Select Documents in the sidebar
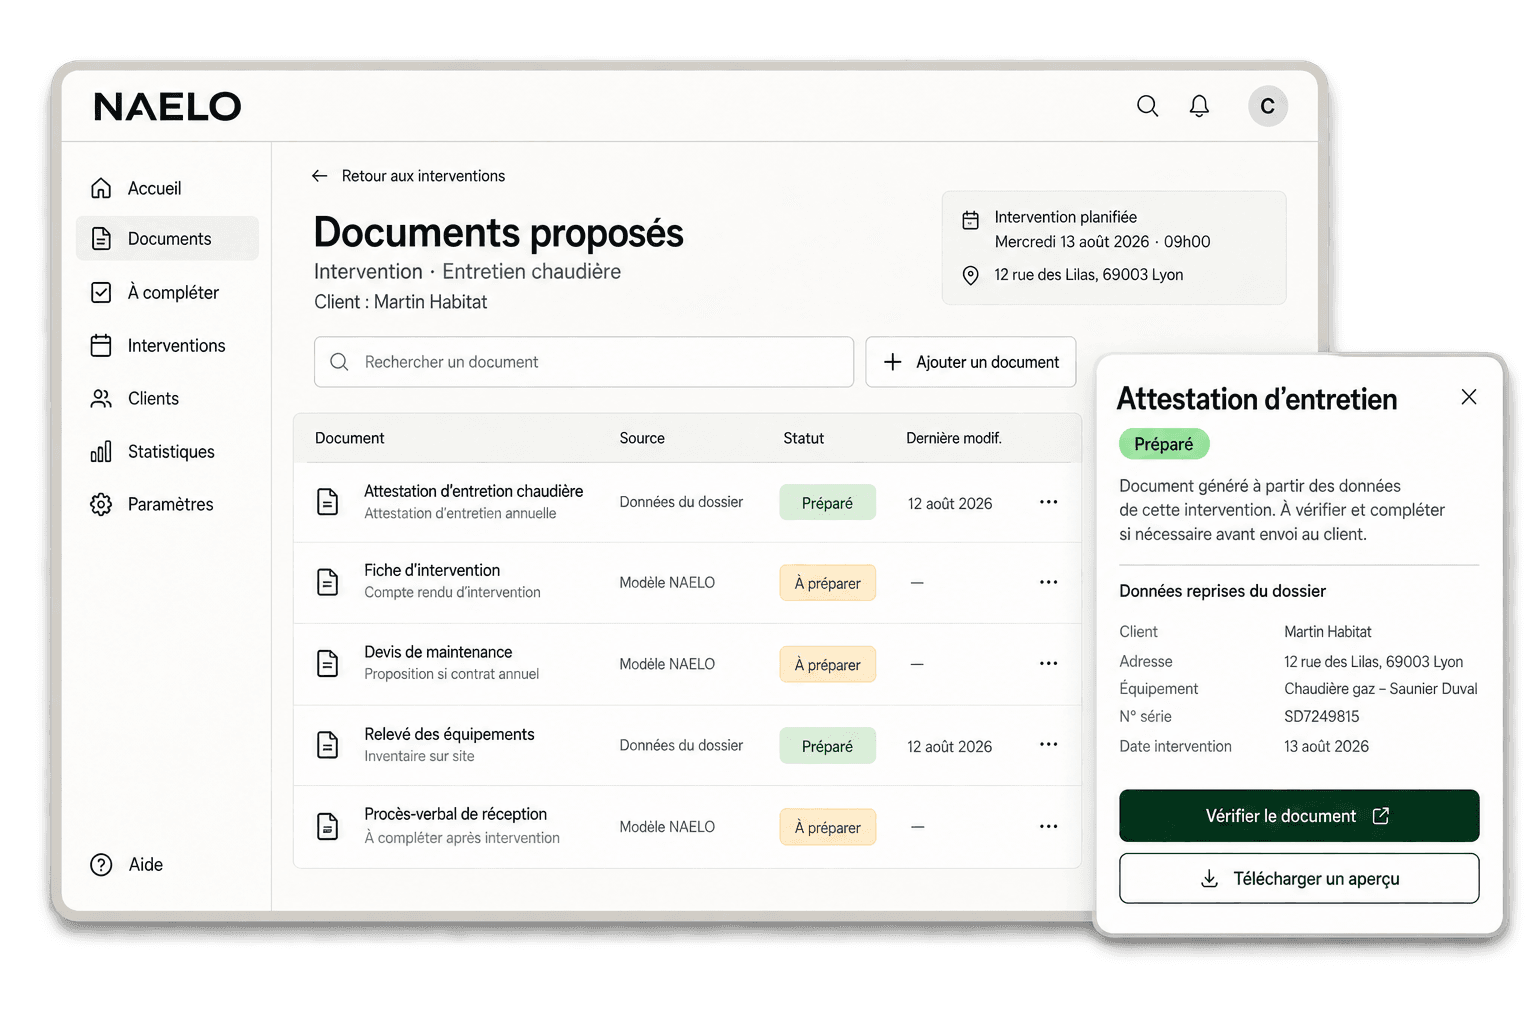 pos(167,239)
